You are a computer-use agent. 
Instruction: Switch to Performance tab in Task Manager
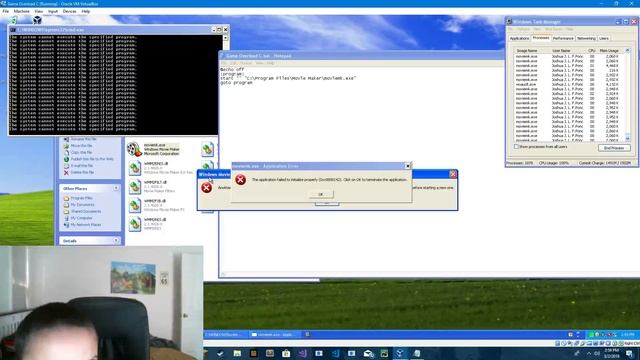point(563,38)
